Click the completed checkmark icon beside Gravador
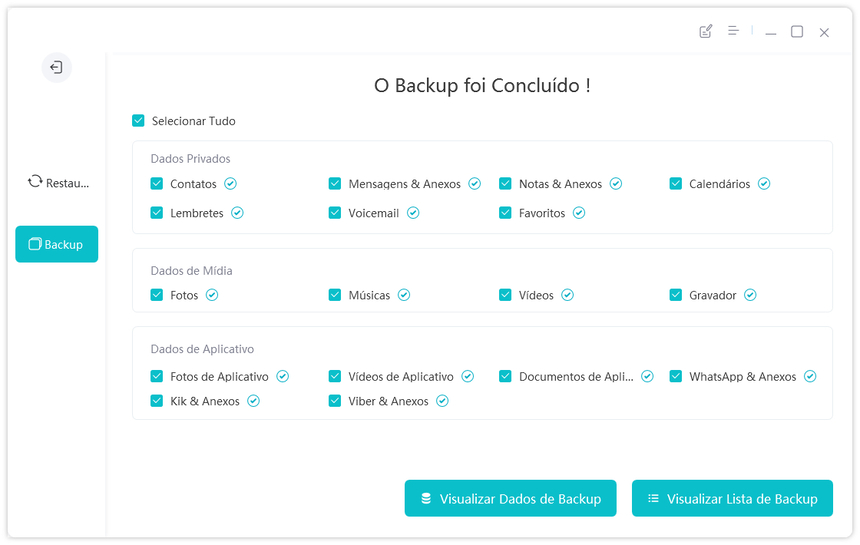The height and width of the screenshot is (545, 860). click(750, 295)
